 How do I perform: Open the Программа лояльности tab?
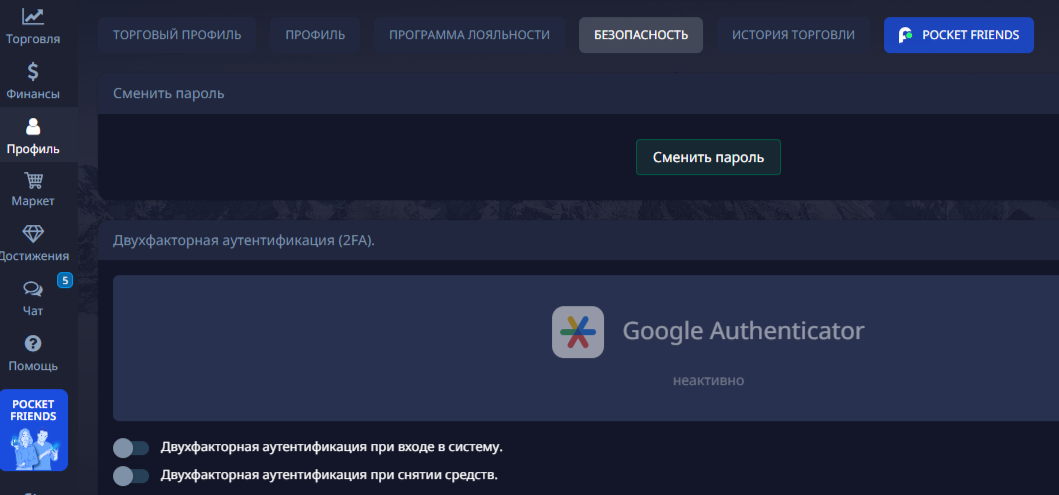coord(469,35)
